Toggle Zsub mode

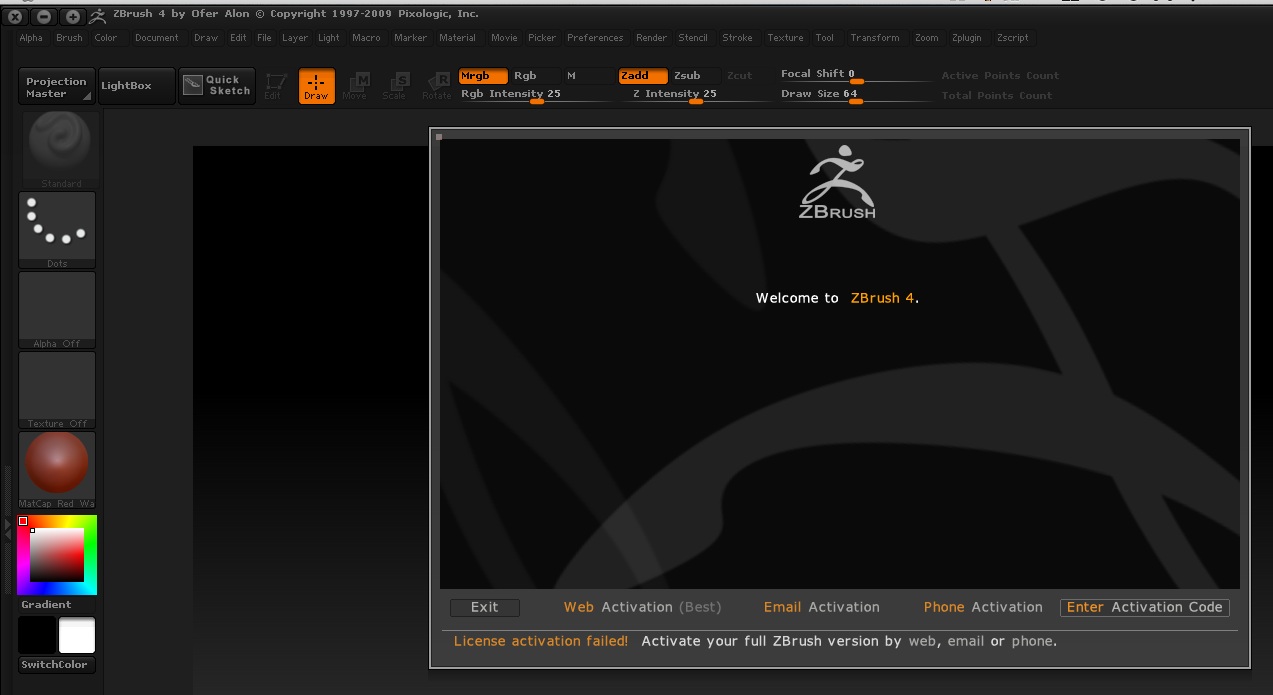point(696,76)
